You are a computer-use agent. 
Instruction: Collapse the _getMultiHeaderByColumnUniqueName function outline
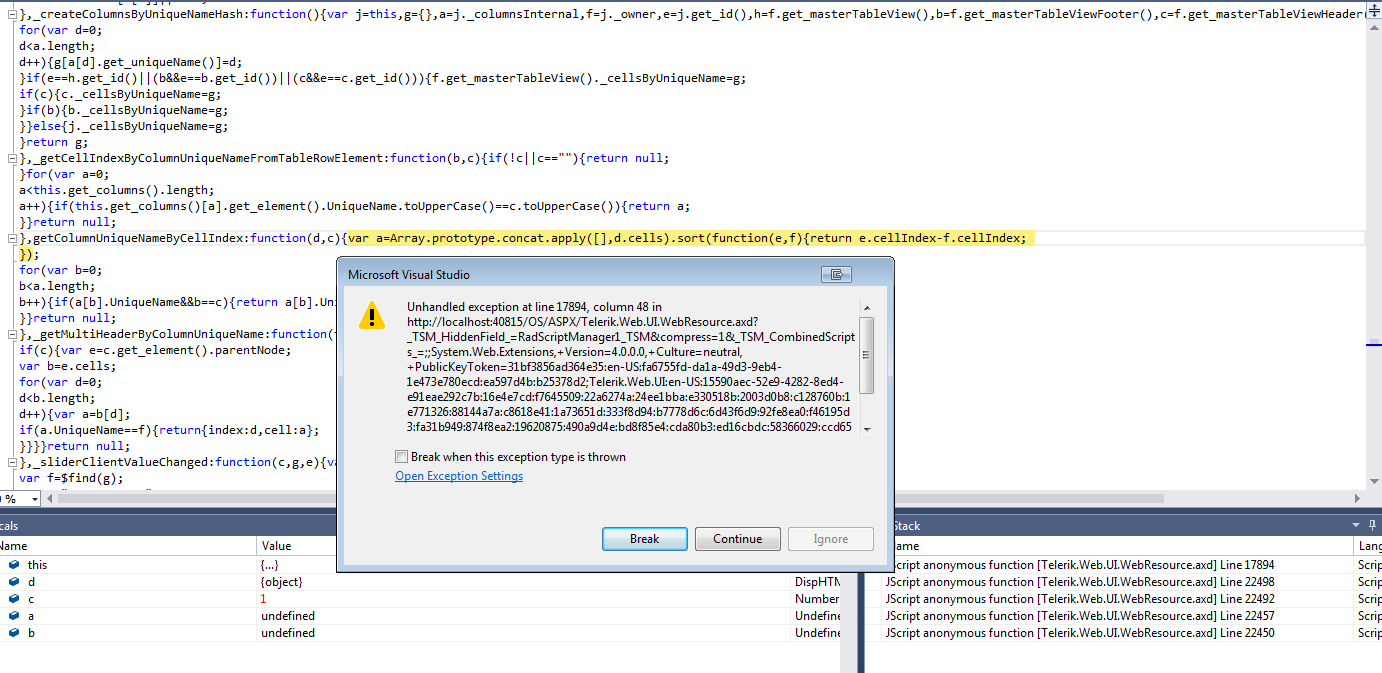coord(12,334)
